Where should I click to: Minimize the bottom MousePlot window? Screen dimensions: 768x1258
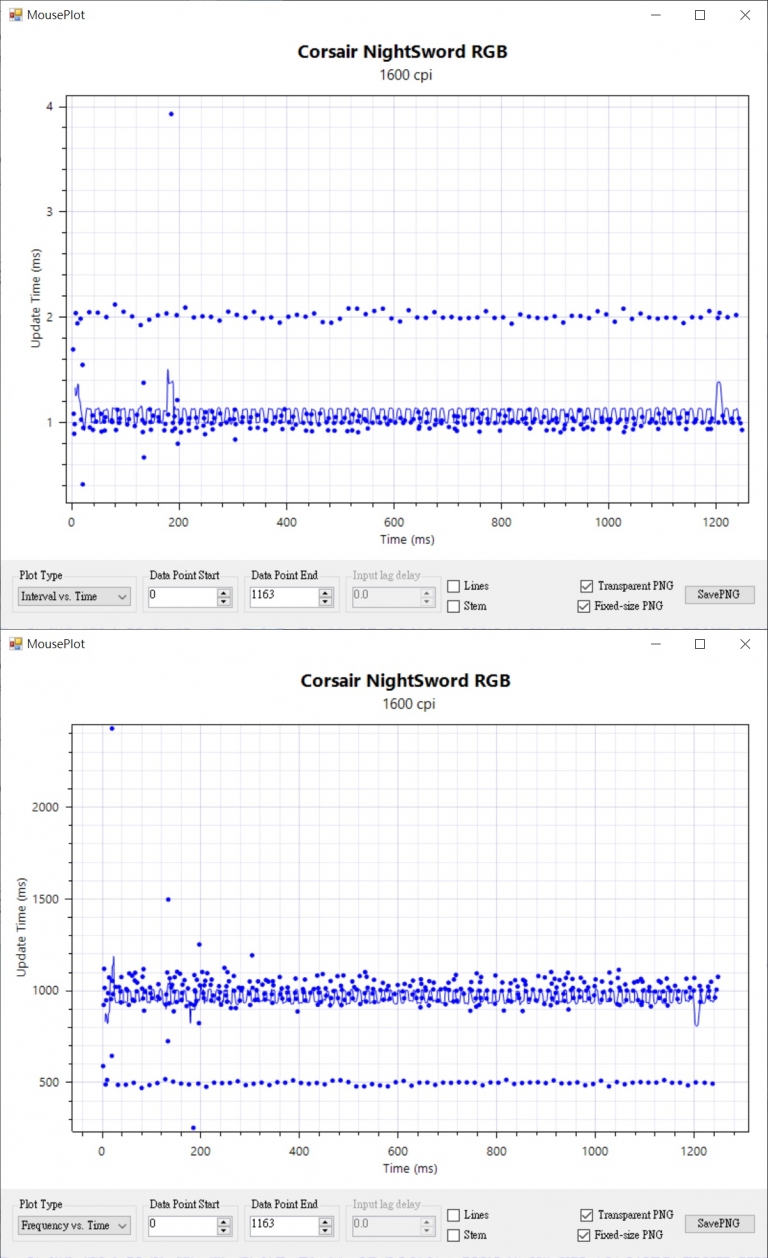click(x=655, y=644)
